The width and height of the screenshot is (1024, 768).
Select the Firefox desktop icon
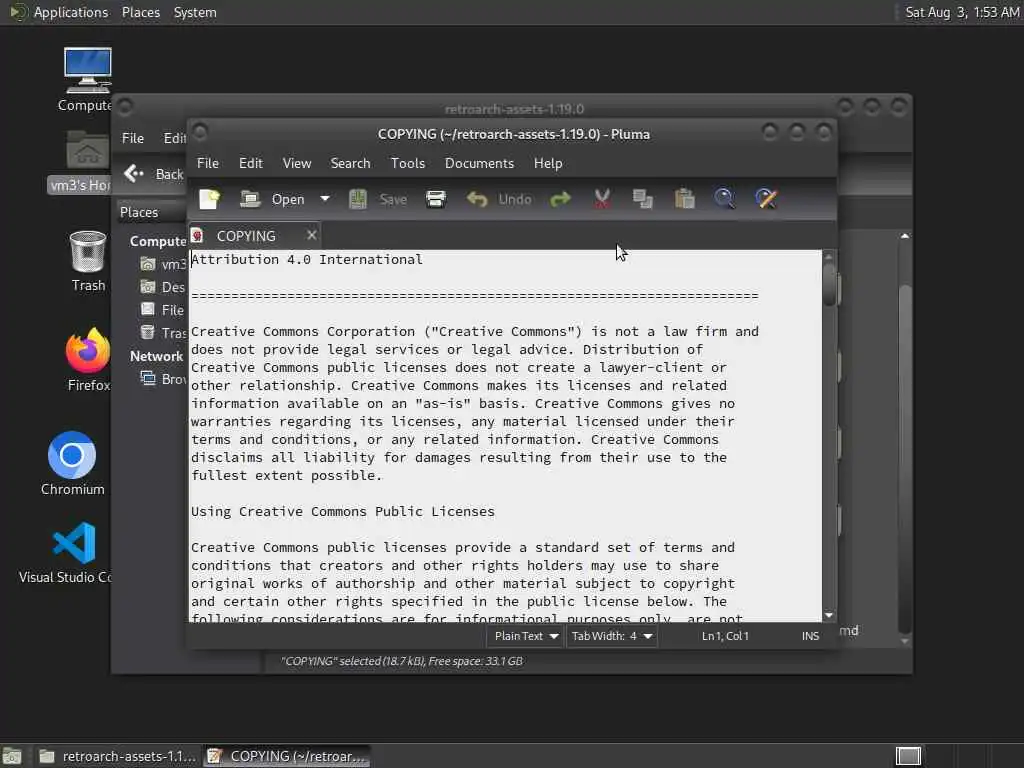(x=88, y=359)
